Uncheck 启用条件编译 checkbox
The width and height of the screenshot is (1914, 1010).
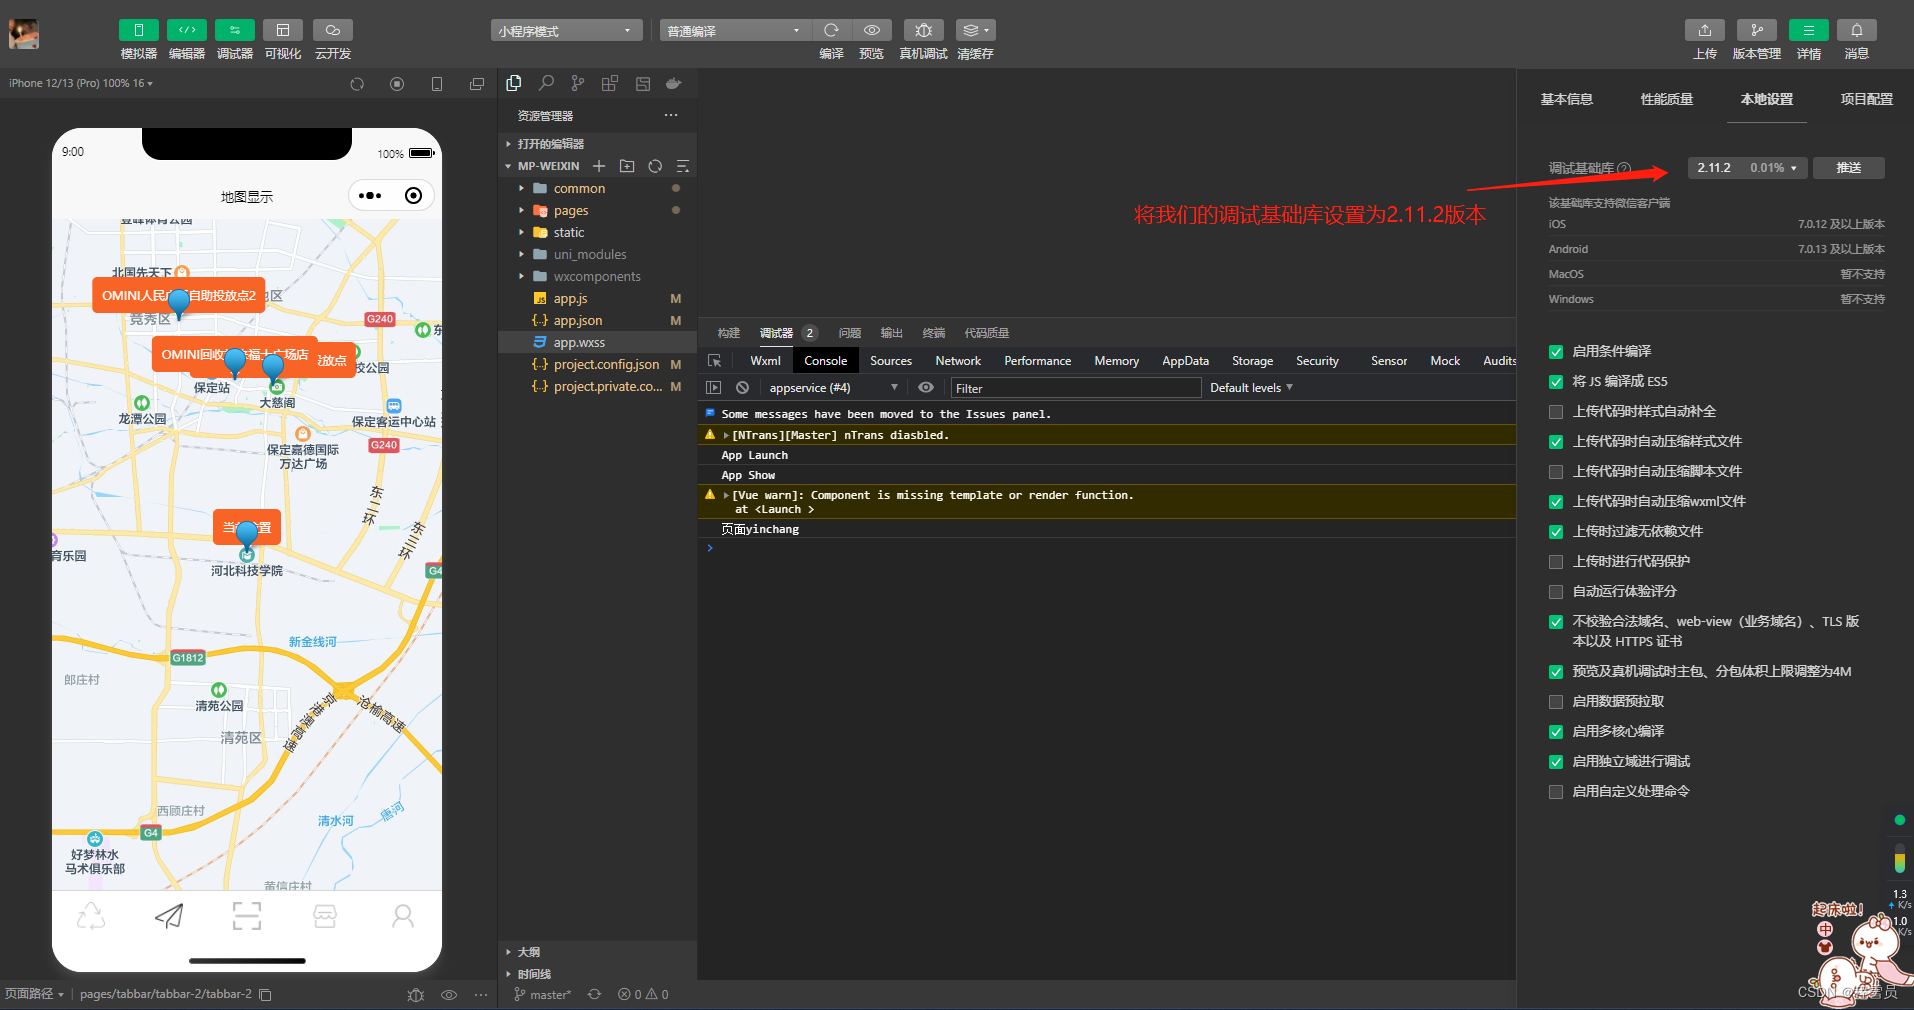click(x=1556, y=352)
